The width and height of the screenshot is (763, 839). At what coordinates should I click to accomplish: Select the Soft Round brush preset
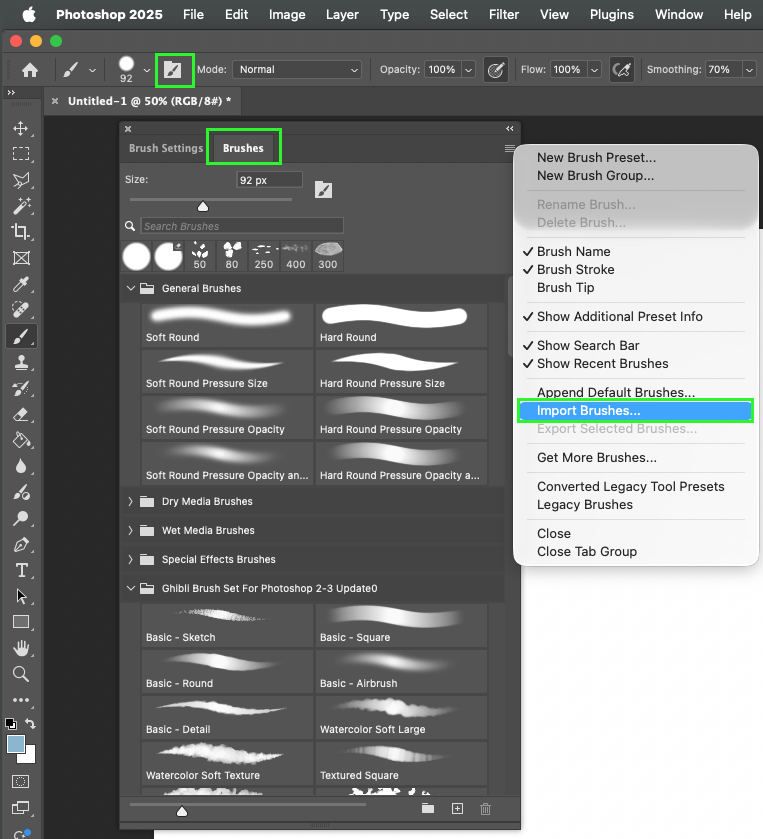pyautogui.click(x=227, y=325)
